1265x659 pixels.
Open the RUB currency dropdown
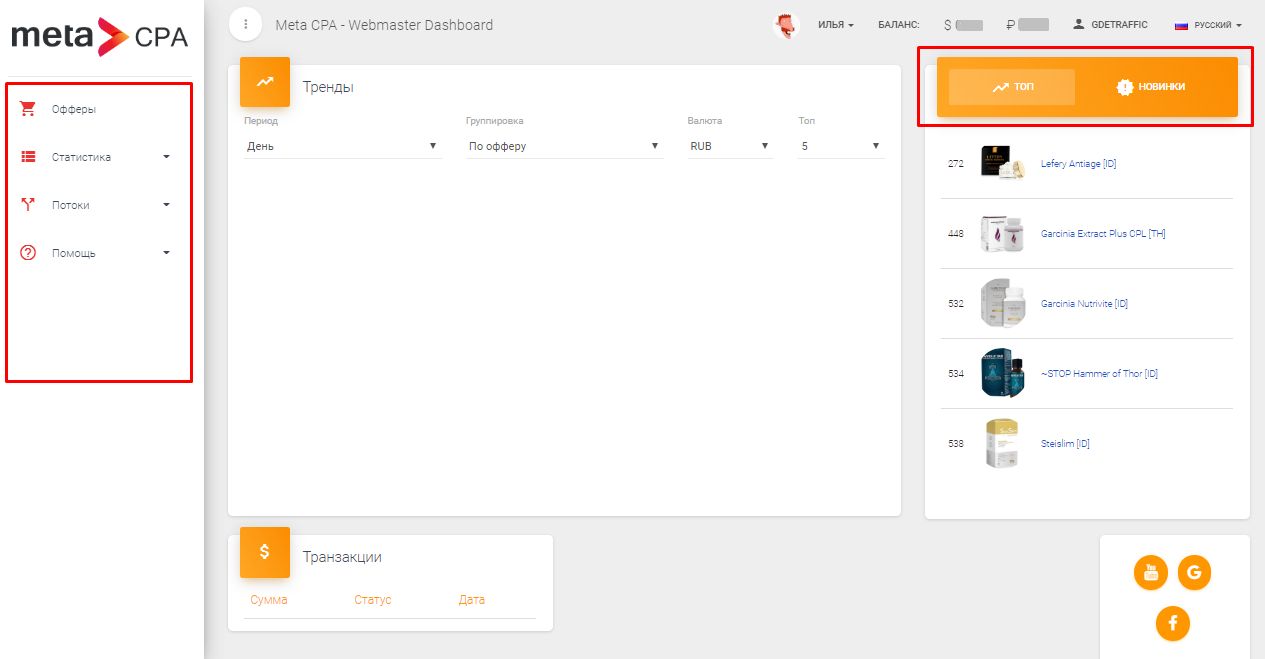pyautogui.click(x=729, y=146)
